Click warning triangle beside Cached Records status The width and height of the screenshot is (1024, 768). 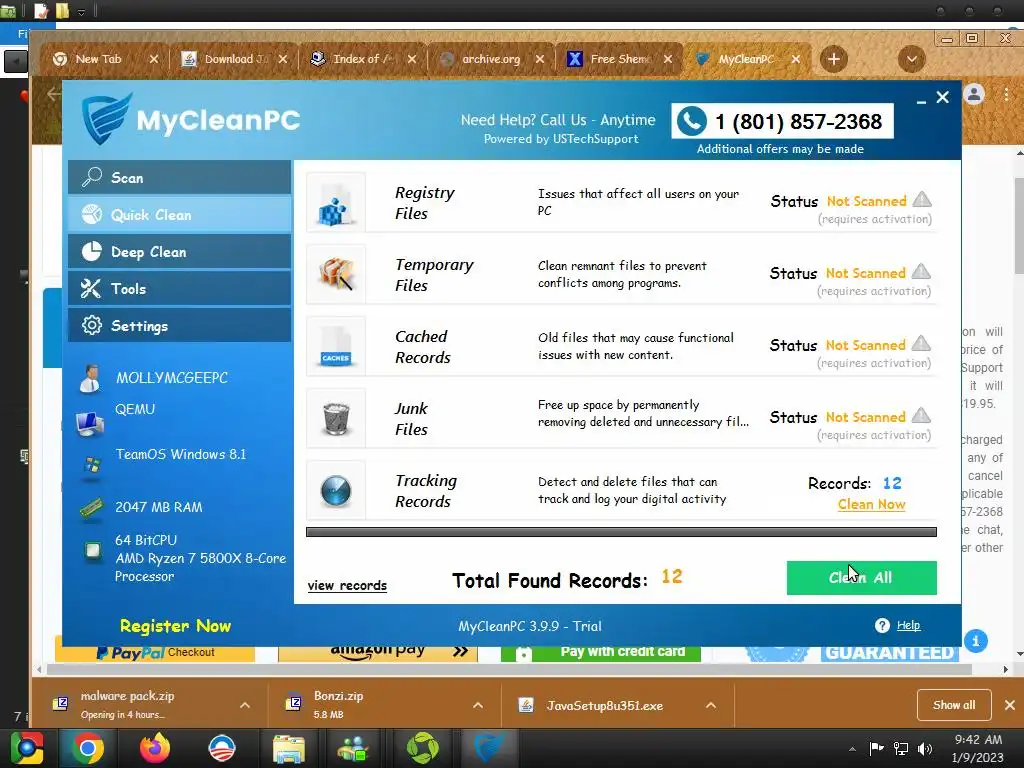(x=921, y=343)
